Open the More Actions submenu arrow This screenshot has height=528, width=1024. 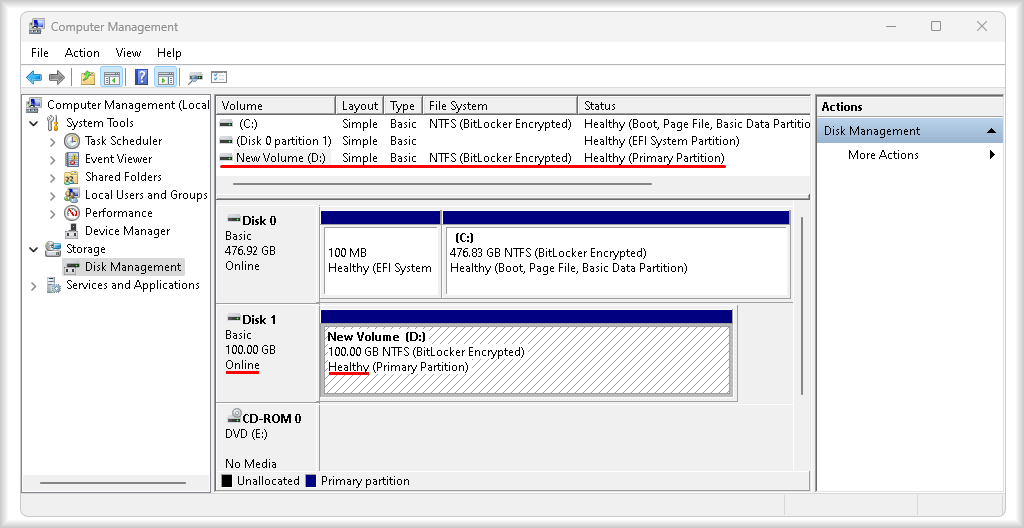(x=992, y=155)
